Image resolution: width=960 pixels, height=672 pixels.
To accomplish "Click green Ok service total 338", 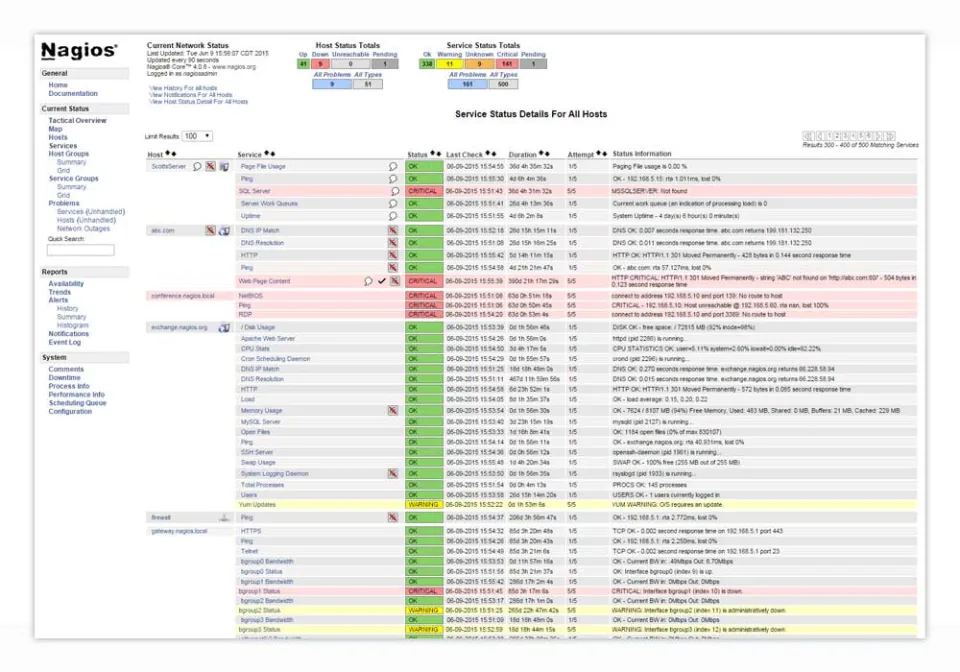I will point(427,64).
